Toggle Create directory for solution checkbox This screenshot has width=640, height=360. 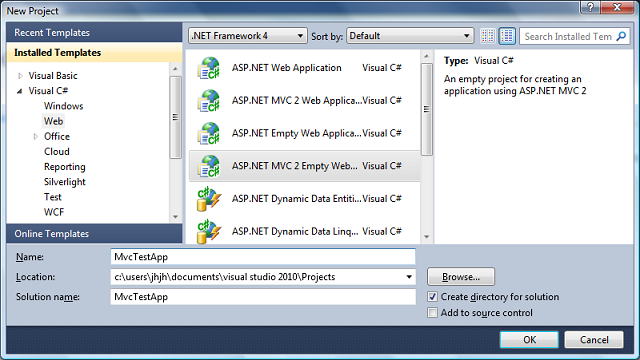[432, 297]
